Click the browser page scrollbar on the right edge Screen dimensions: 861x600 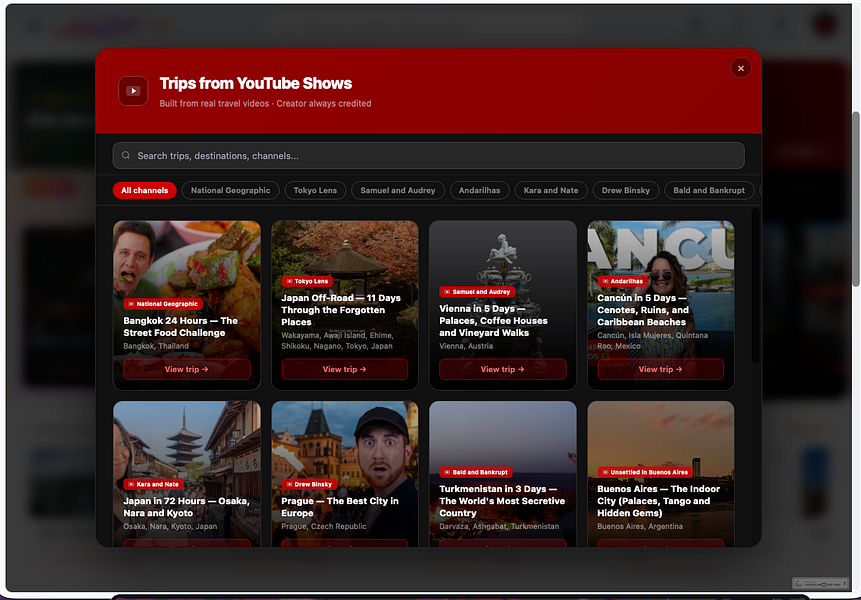click(856, 199)
